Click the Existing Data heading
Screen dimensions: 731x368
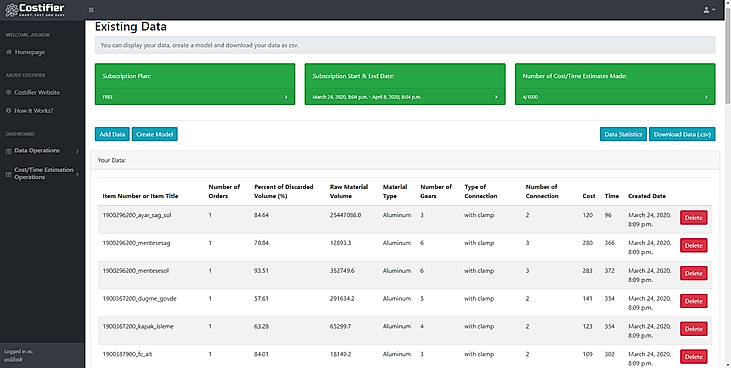[131, 27]
